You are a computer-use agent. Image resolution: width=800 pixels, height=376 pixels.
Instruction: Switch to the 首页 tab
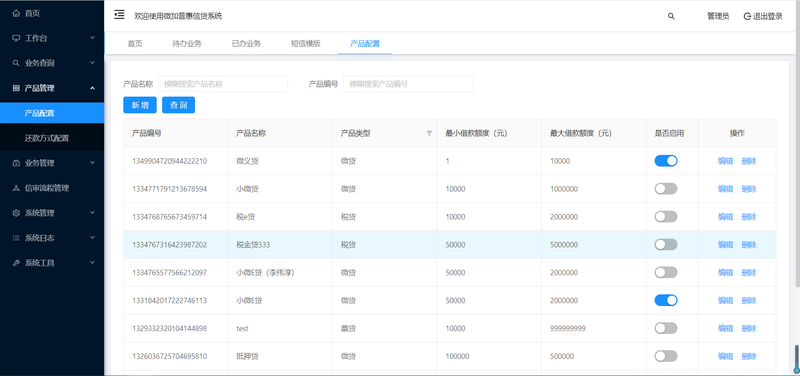(135, 43)
